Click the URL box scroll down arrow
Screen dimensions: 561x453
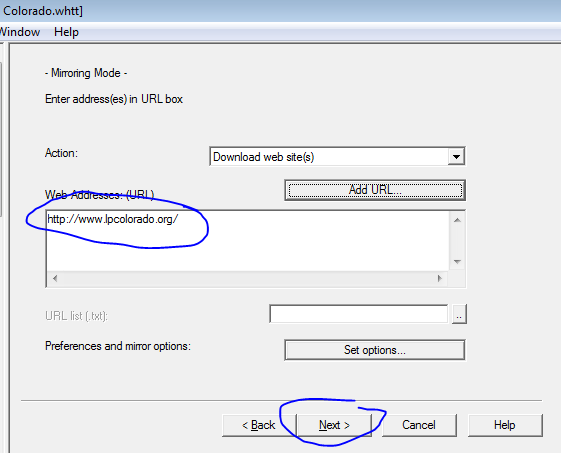457,262
